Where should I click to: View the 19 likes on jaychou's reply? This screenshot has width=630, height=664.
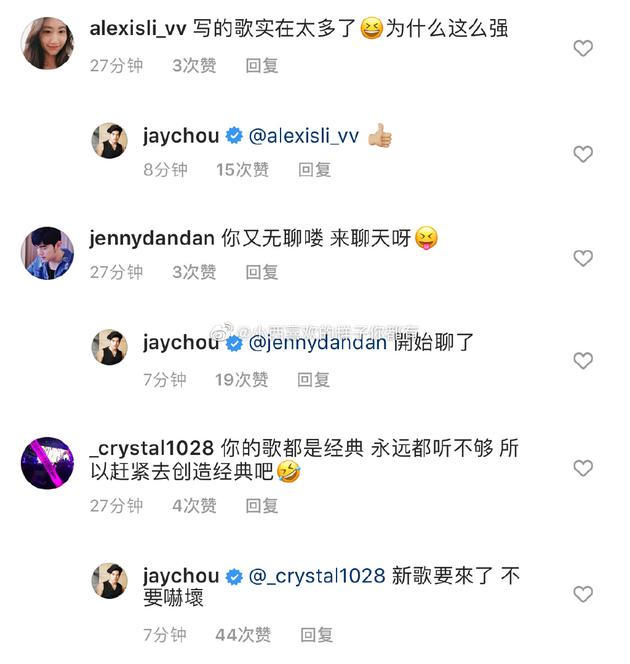241,380
